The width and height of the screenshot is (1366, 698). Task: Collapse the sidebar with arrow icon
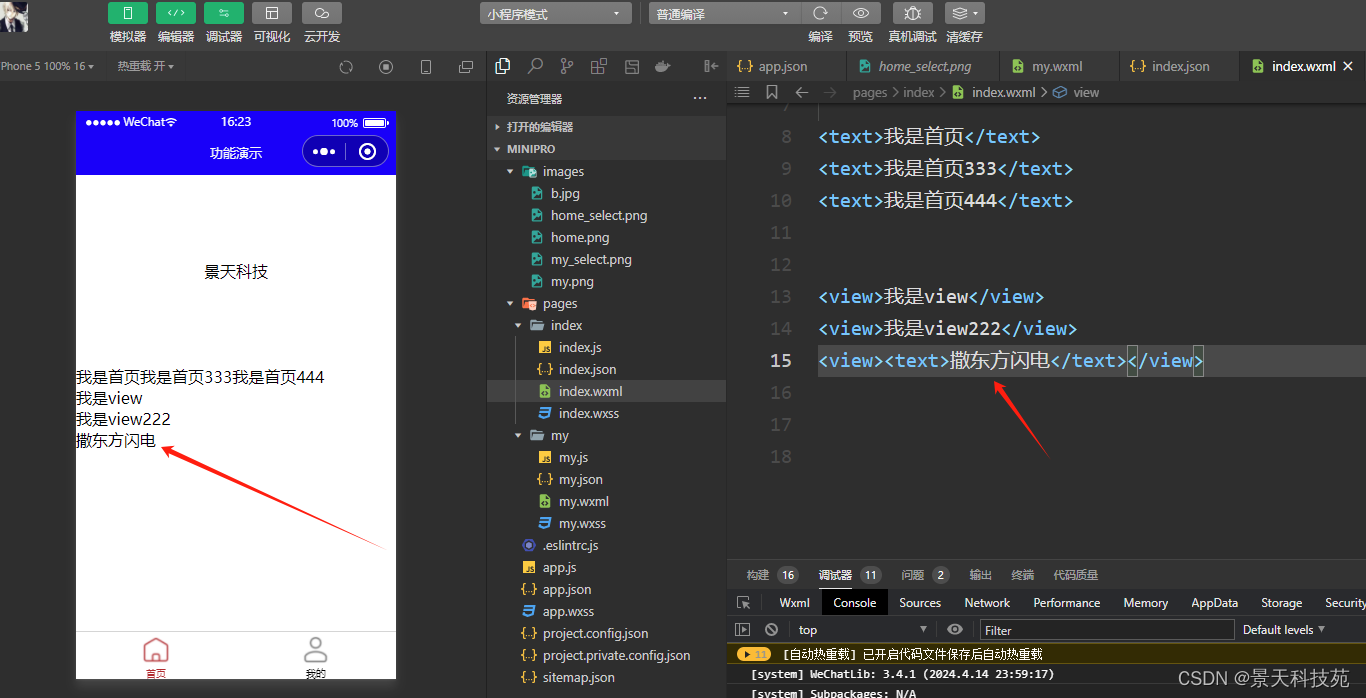point(711,66)
